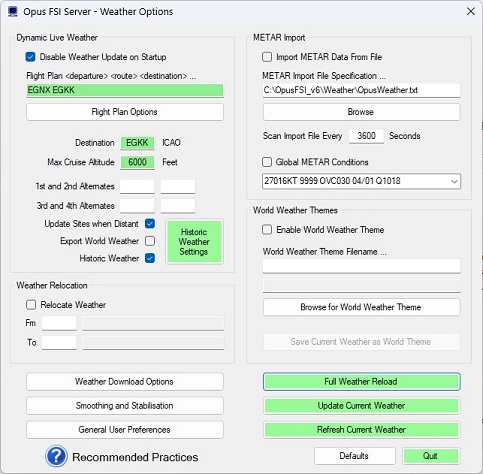The image size is (483, 474).
Task: Click the Max Cruise Altitude field
Action: [x=137, y=162]
